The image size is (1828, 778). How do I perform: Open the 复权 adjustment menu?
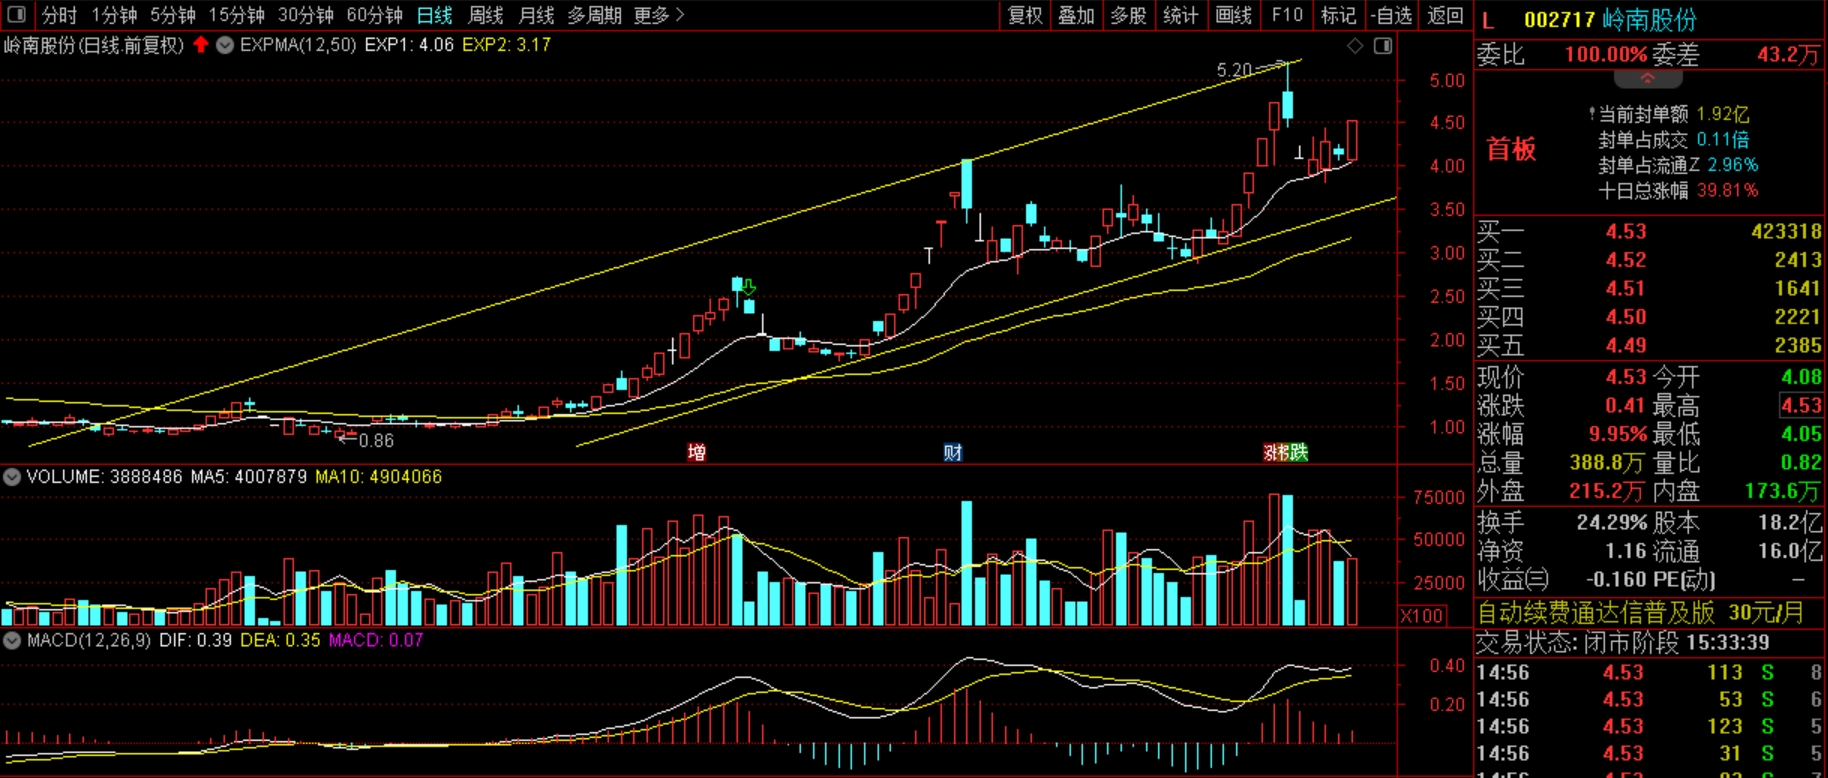click(x=1025, y=15)
